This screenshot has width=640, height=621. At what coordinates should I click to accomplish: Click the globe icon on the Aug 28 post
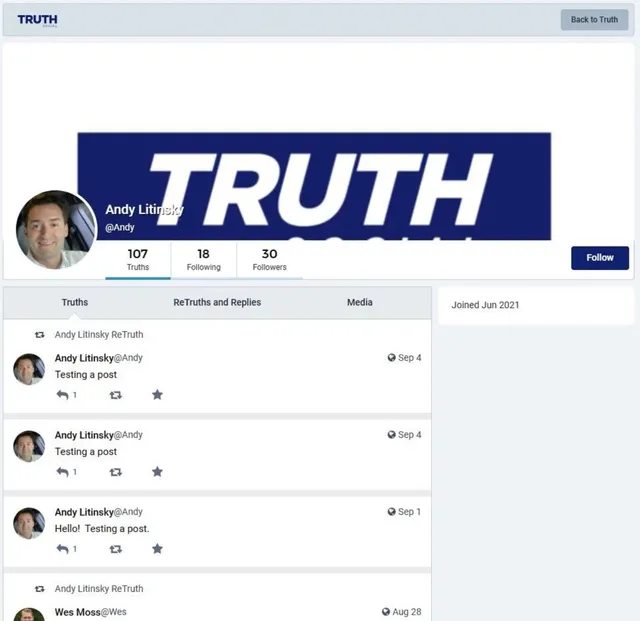(386, 612)
